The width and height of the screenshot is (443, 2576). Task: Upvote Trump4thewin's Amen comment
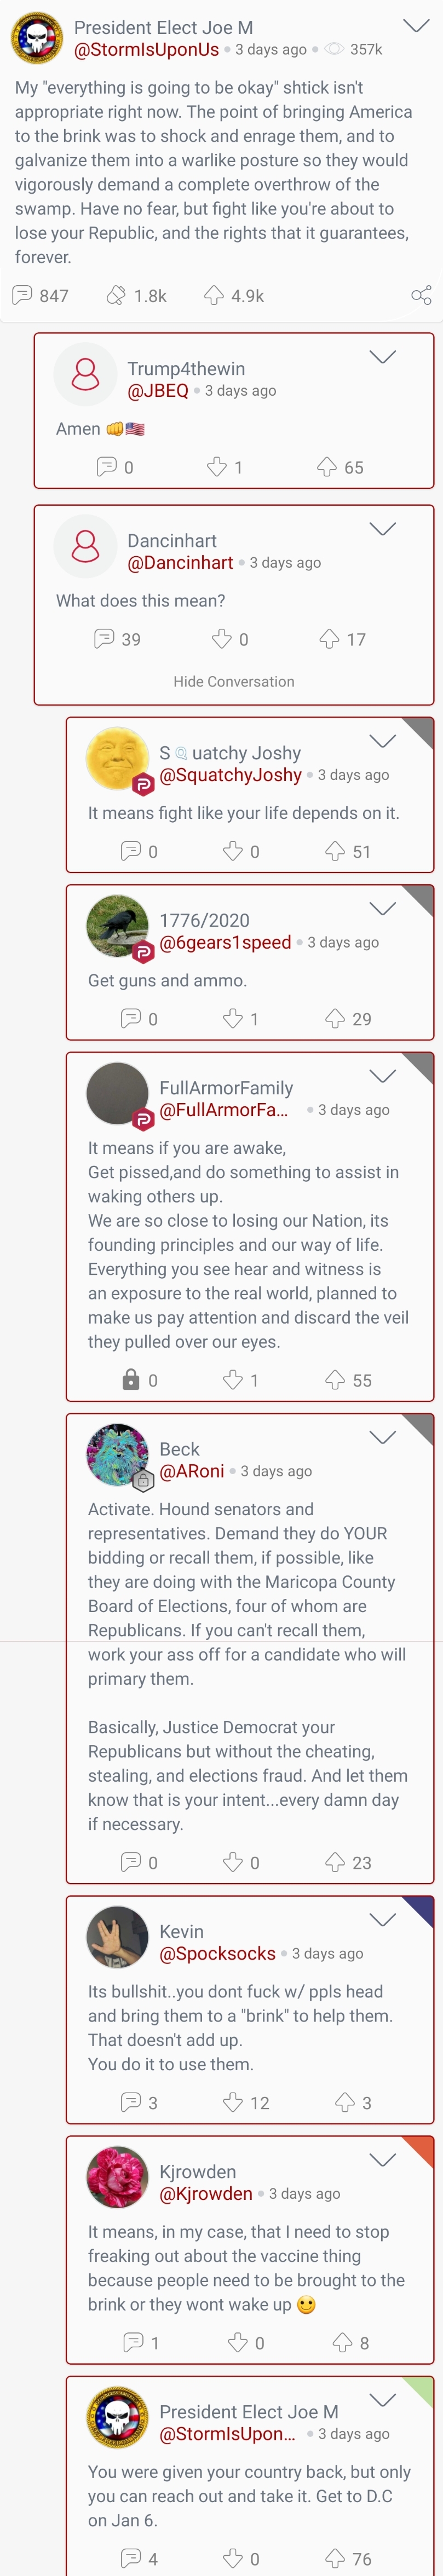click(x=327, y=467)
